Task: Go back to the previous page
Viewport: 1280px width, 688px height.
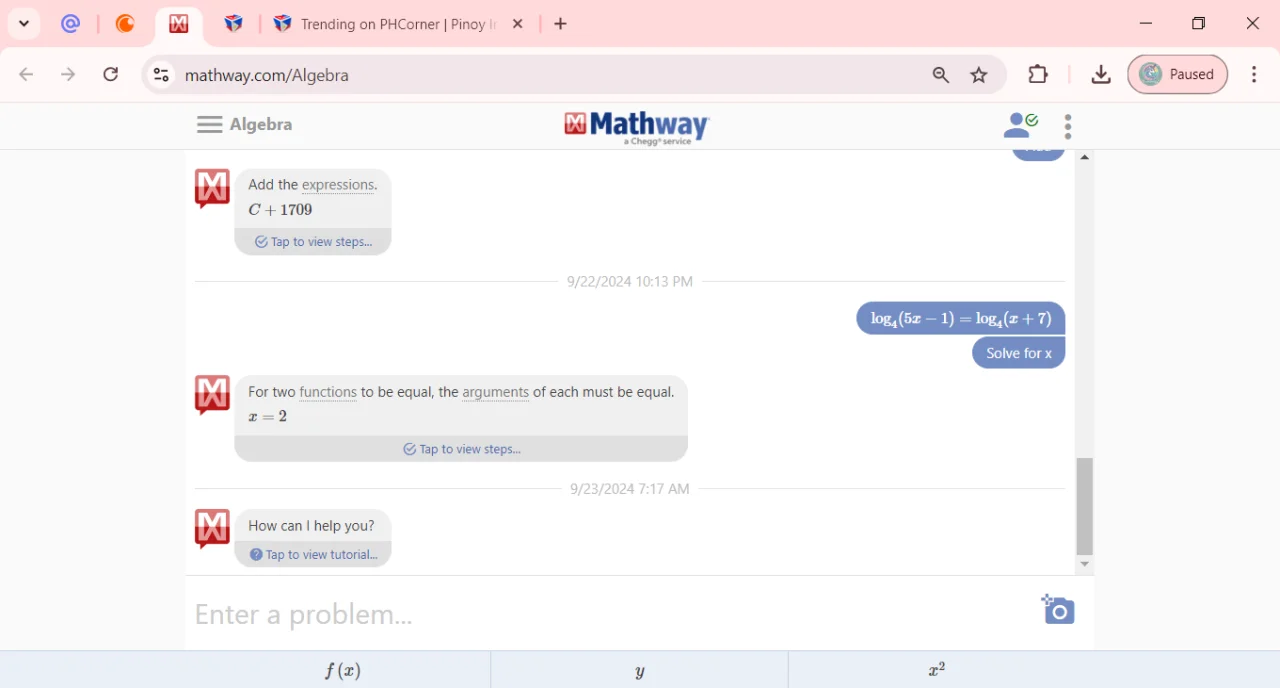Action: tap(27, 74)
